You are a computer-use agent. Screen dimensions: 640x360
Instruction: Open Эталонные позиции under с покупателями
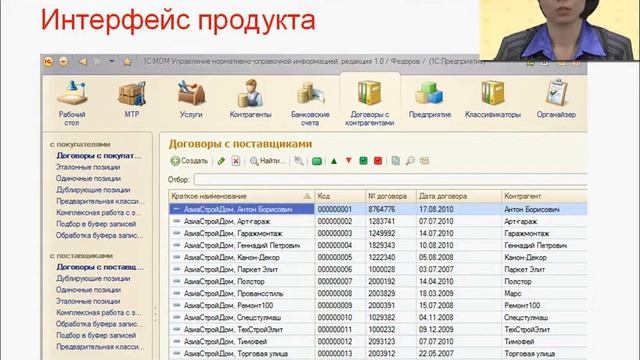click(x=88, y=167)
